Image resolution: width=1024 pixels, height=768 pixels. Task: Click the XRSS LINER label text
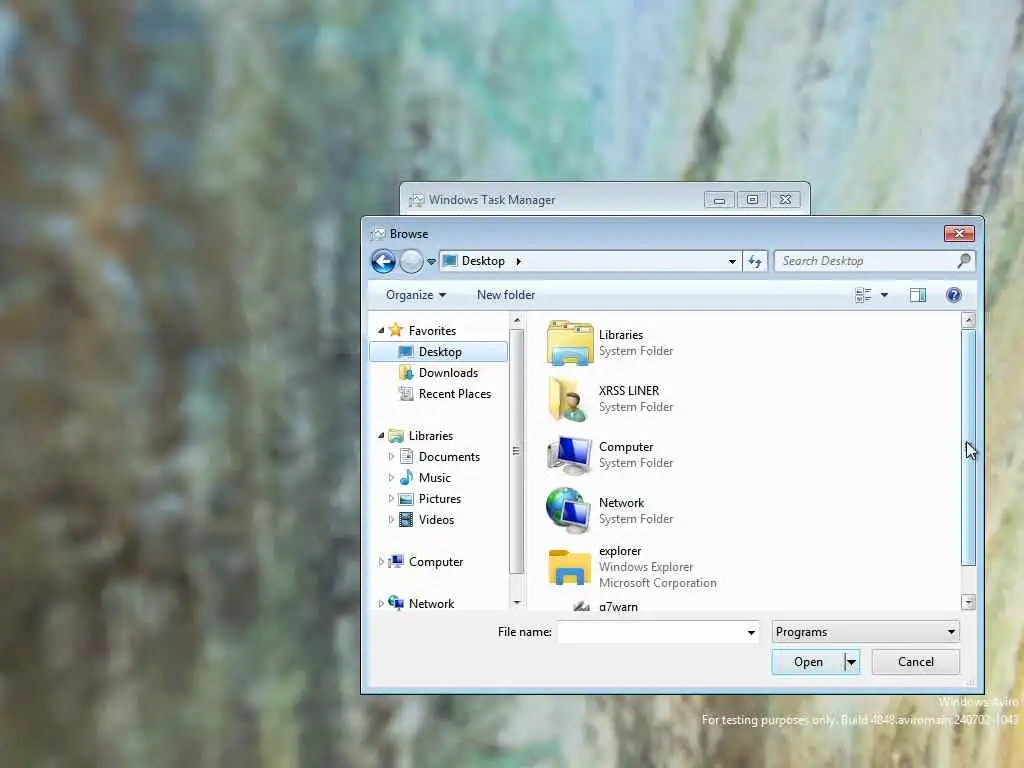coord(628,391)
